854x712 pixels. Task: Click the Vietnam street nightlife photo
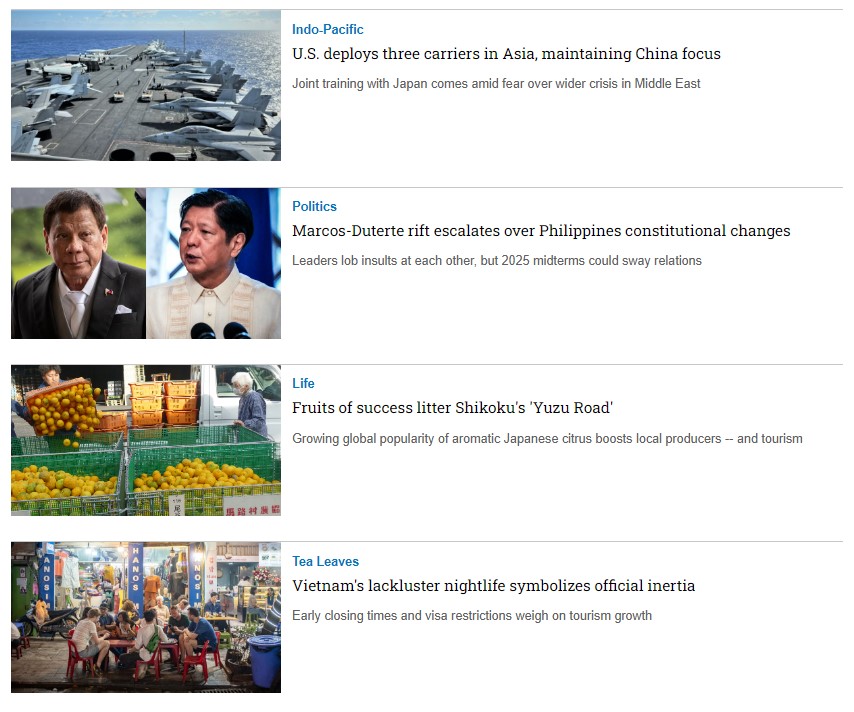click(146, 617)
